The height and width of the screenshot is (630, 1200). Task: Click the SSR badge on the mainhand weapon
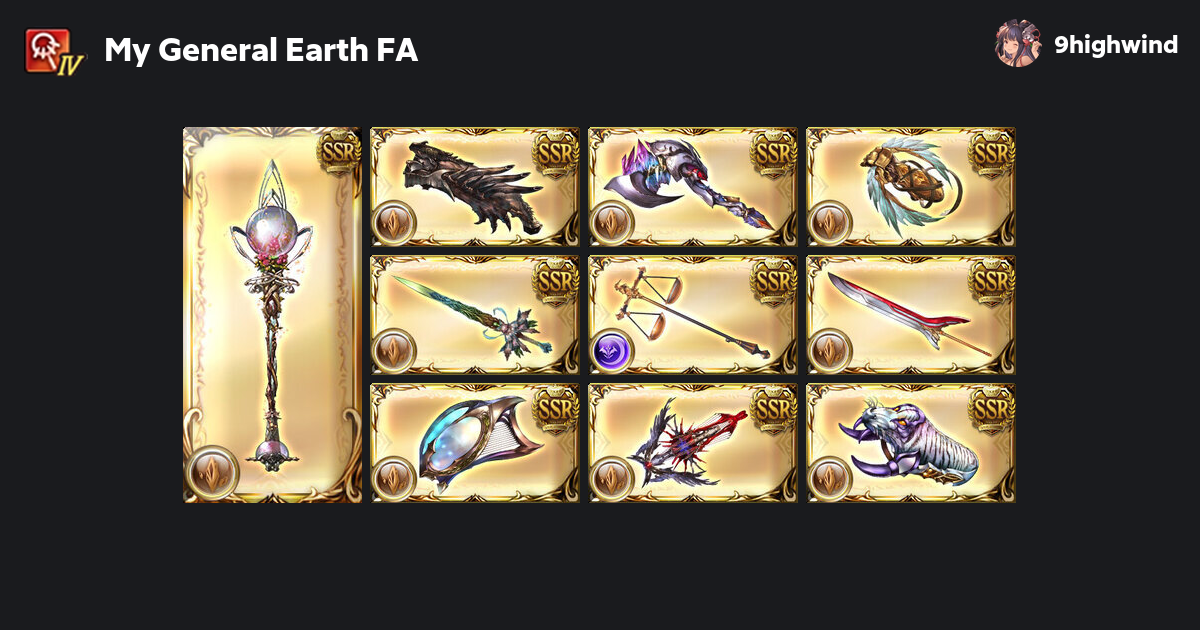coord(338,152)
